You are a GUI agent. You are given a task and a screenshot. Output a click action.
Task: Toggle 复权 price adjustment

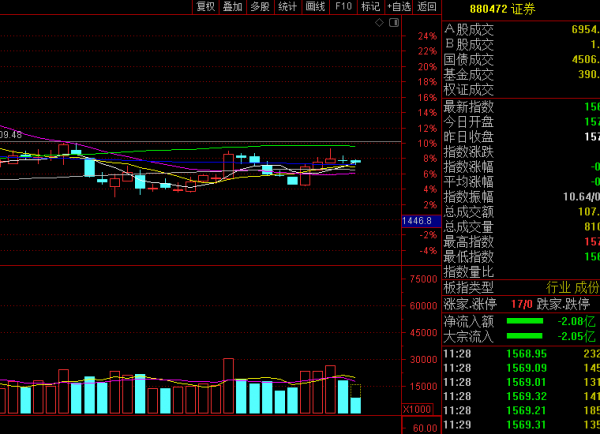pyautogui.click(x=206, y=6)
